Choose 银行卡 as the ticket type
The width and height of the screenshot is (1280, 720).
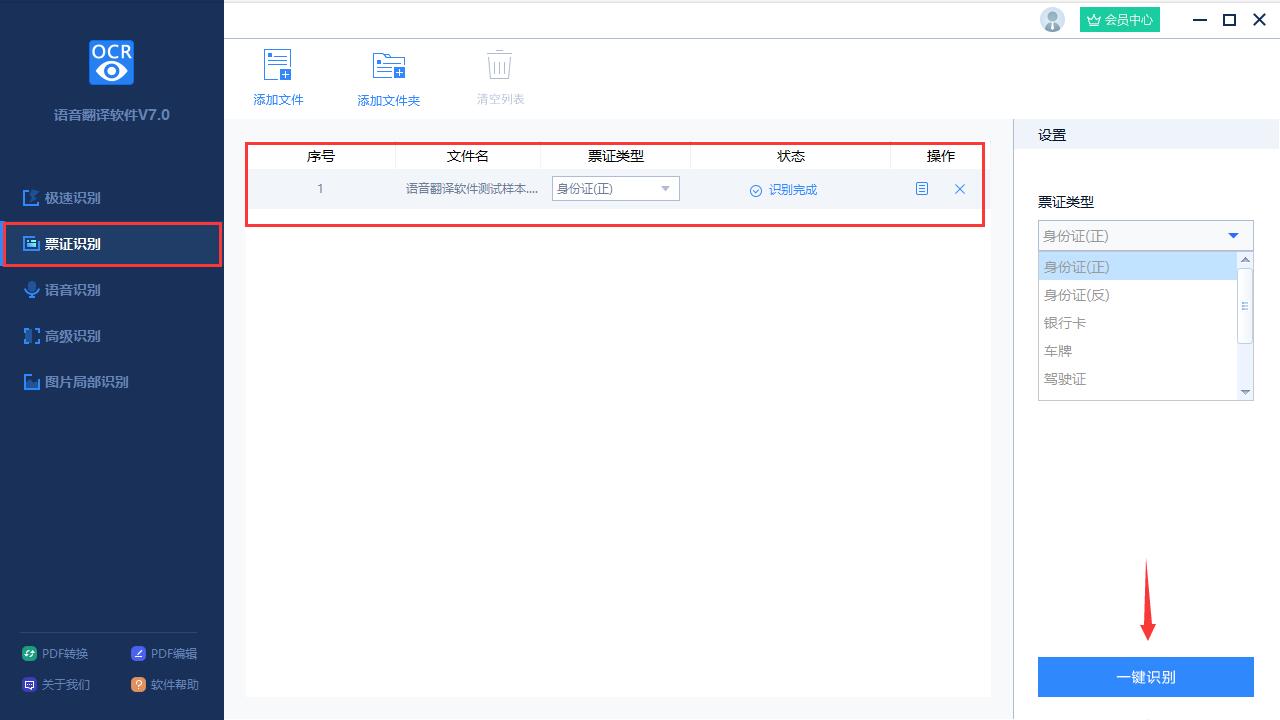point(1065,322)
